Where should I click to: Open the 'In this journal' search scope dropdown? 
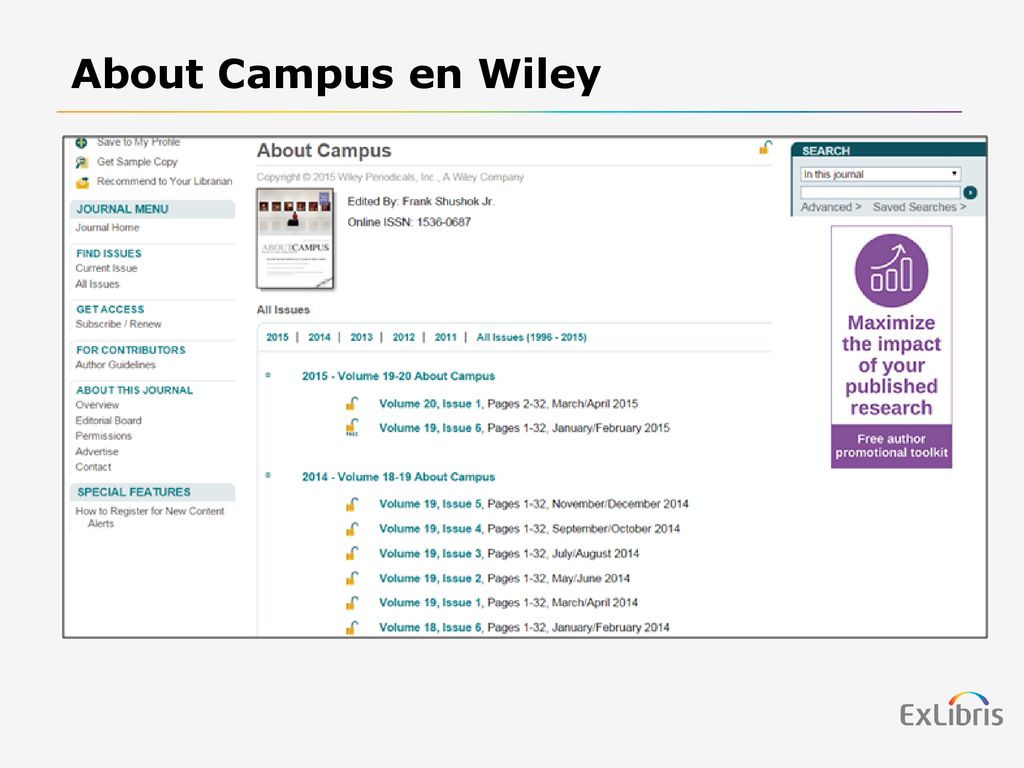pos(880,174)
